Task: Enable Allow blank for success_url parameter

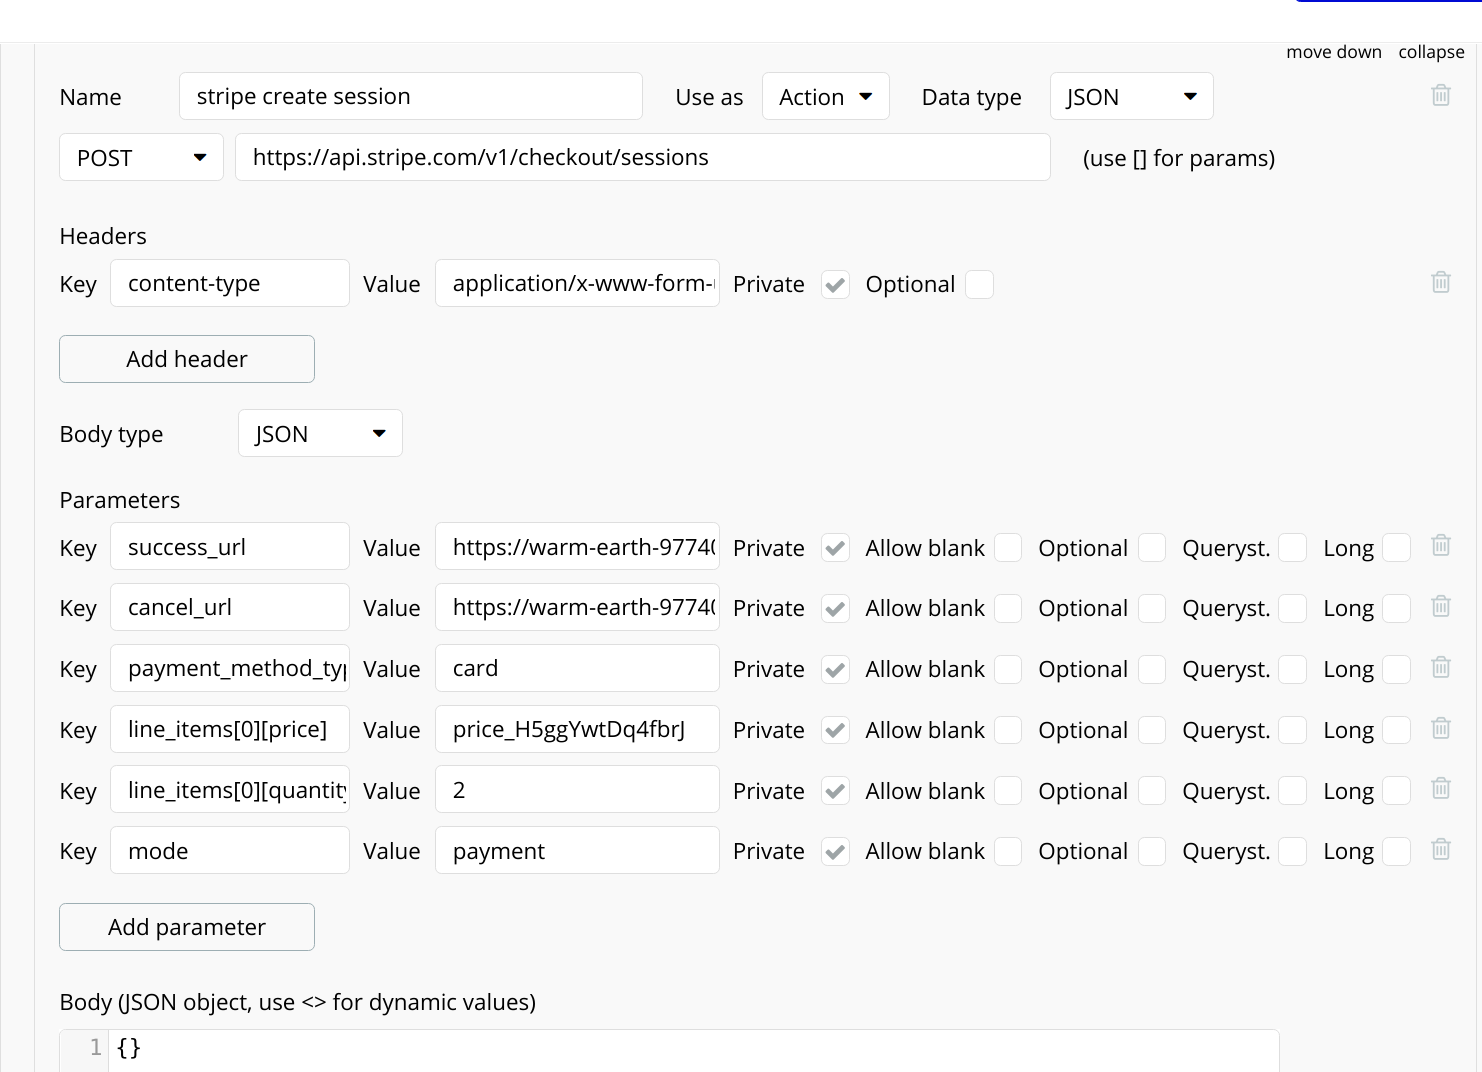Action: point(1007,548)
